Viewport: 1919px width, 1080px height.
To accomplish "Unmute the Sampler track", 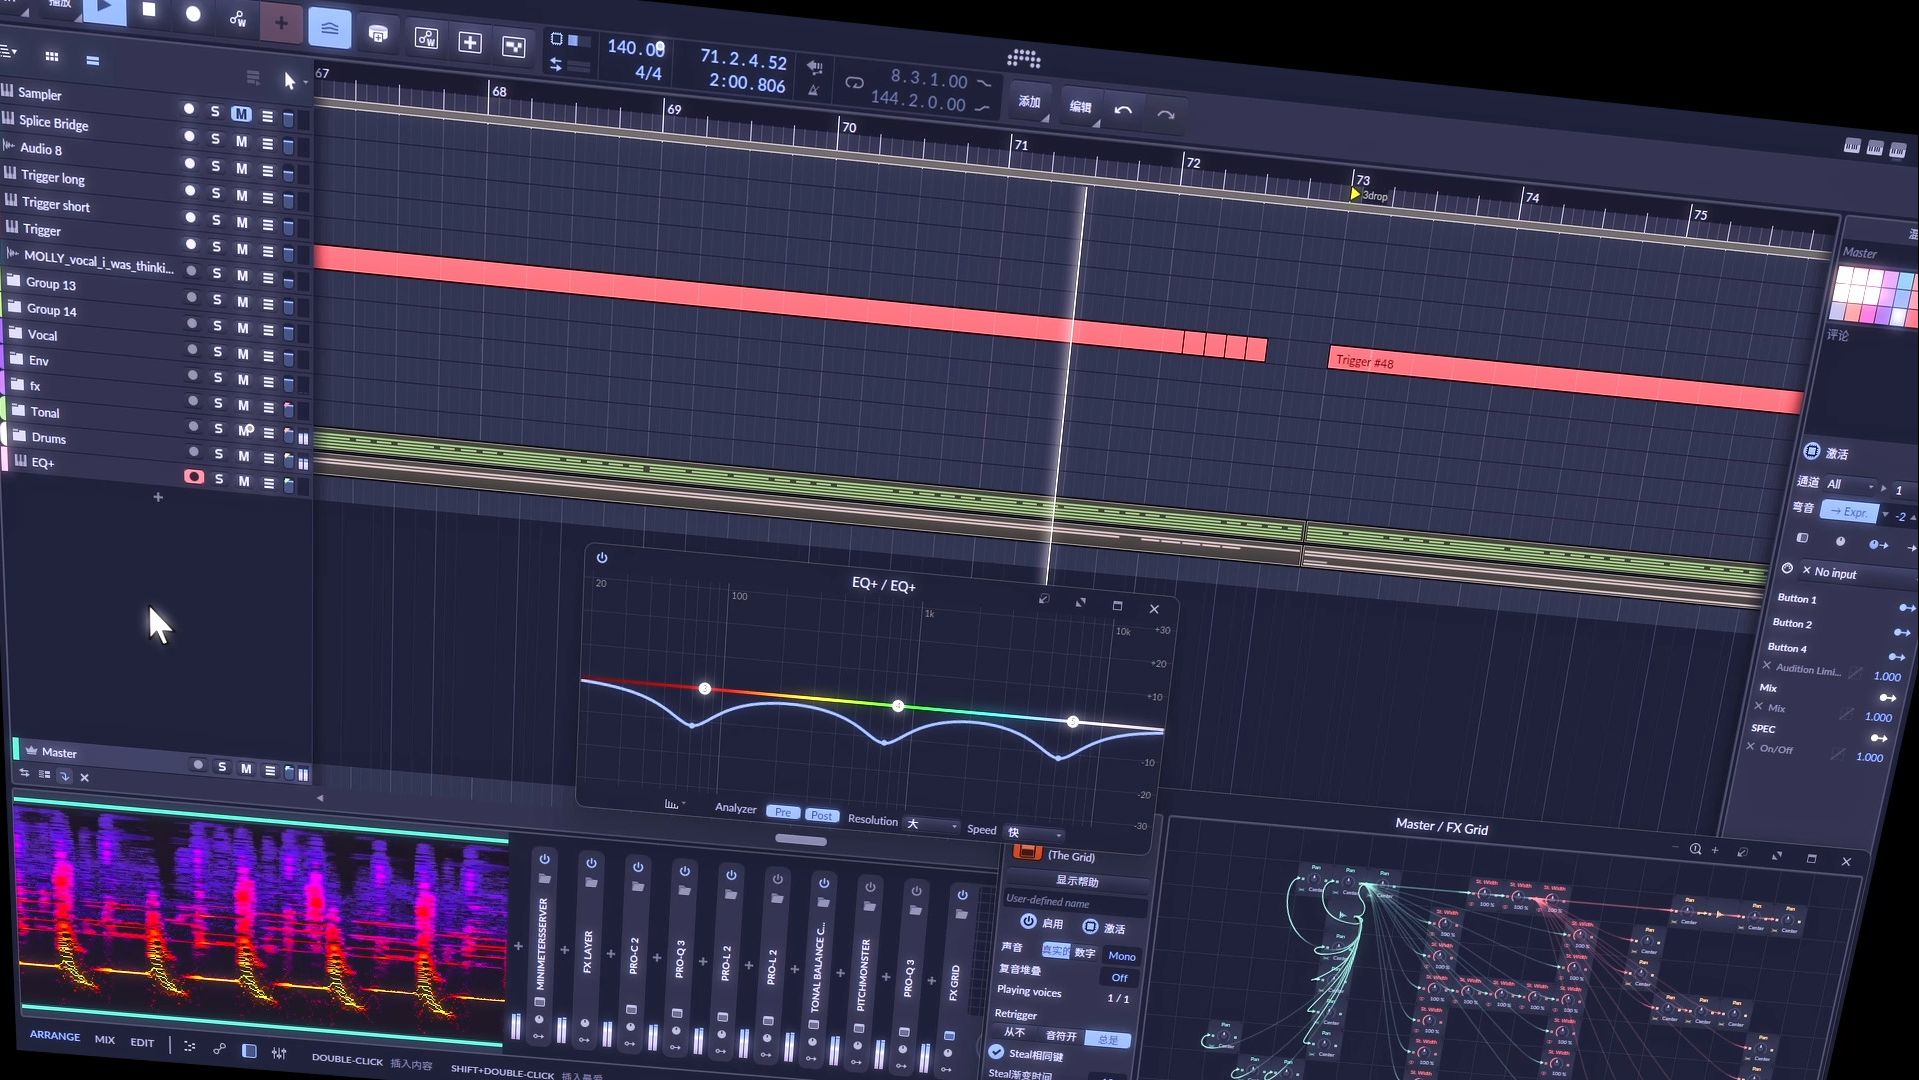I will pos(241,114).
